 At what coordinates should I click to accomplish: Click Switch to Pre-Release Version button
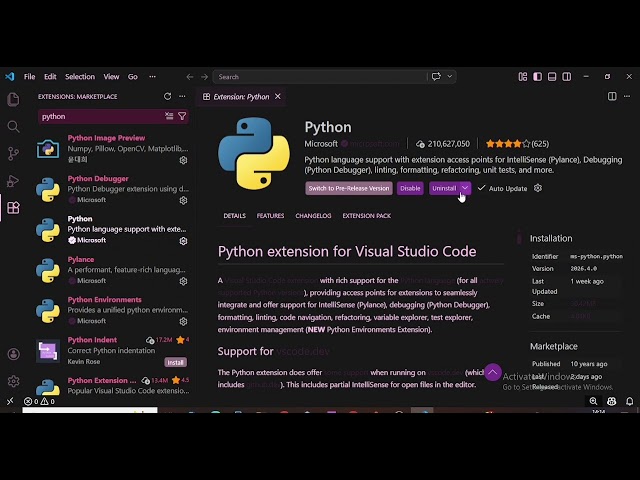(x=349, y=188)
